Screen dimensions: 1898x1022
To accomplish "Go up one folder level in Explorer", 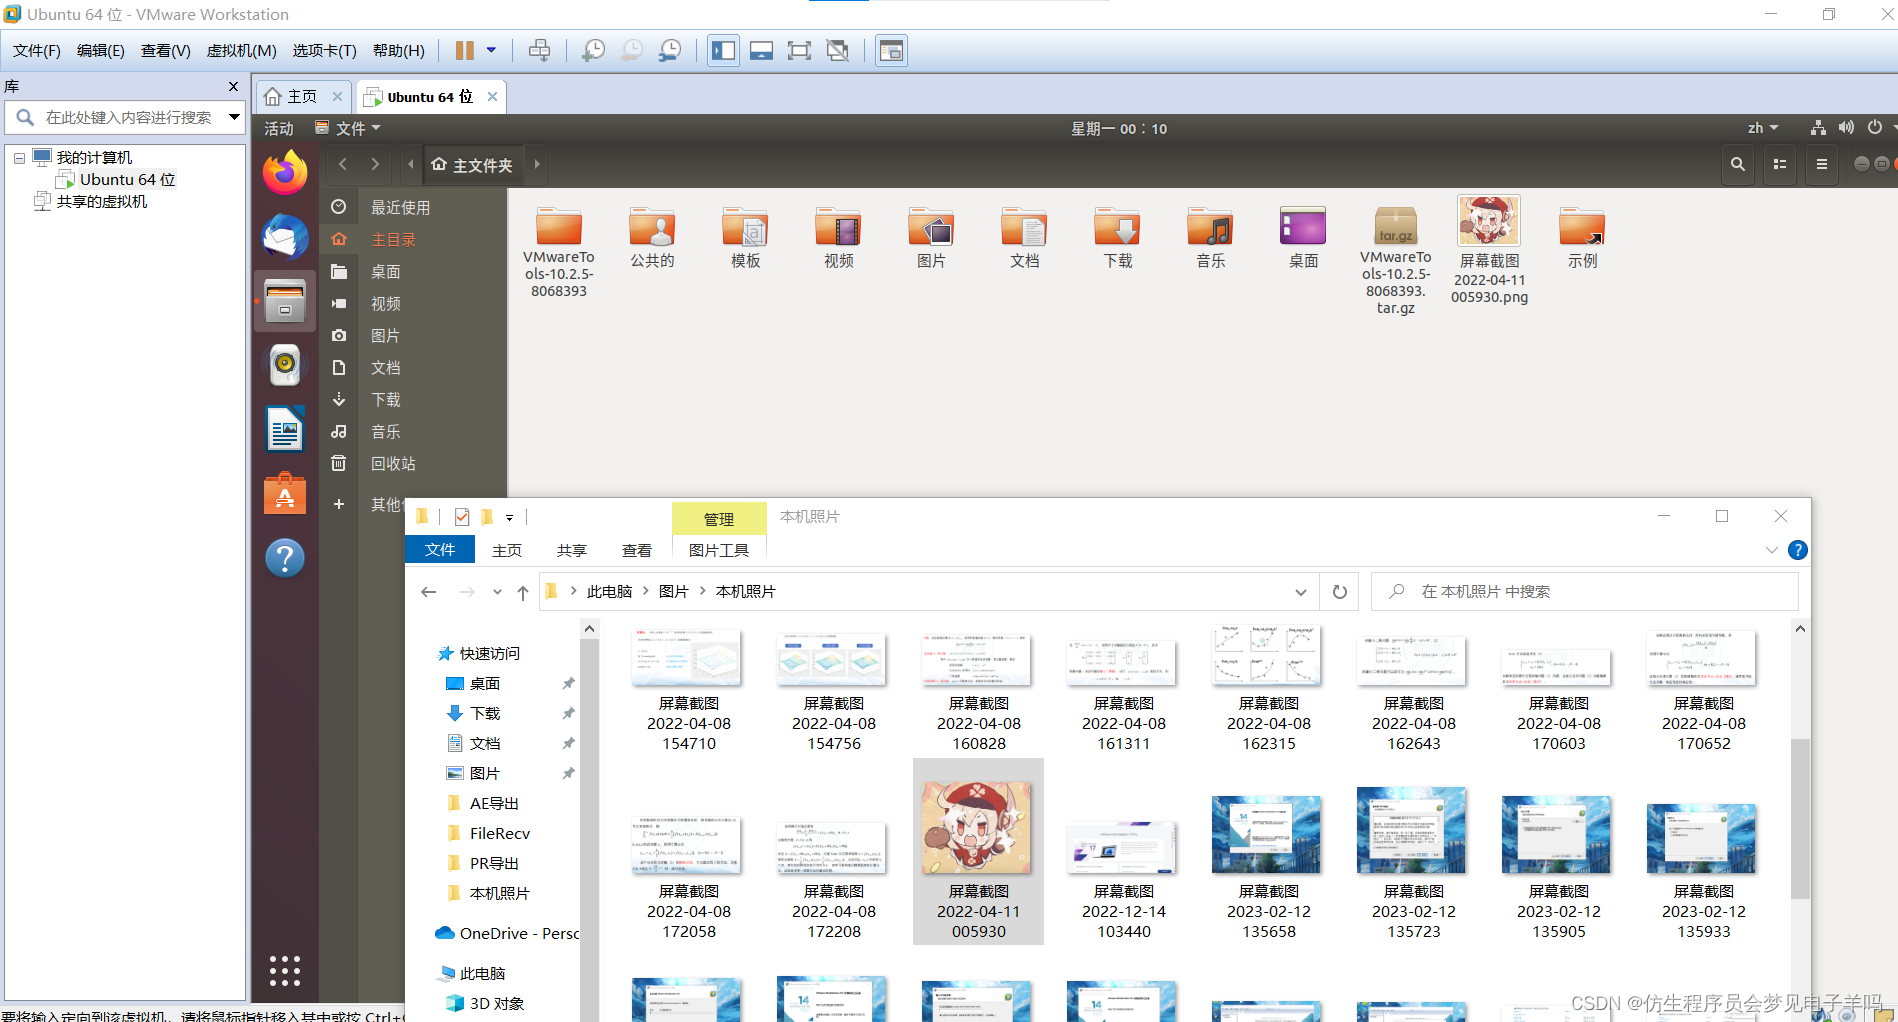I will [x=522, y=592].
